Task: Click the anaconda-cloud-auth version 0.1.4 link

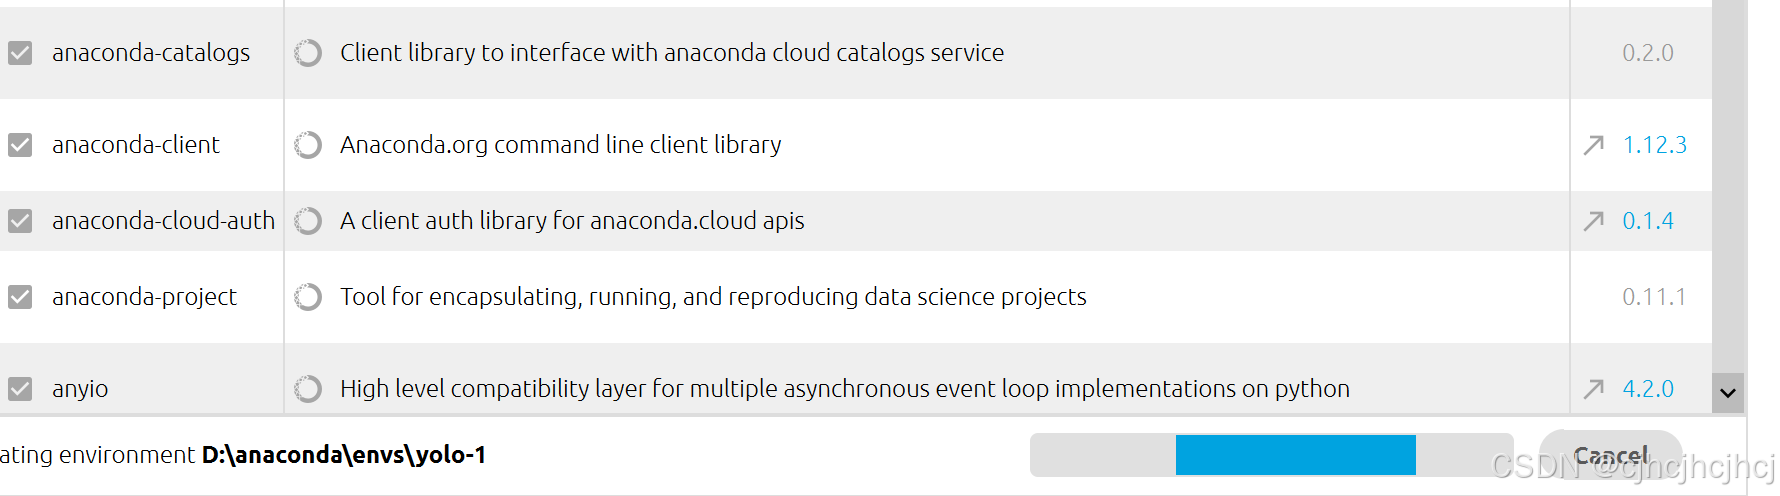Action: pyautogui.click(x=1648, y=221)
